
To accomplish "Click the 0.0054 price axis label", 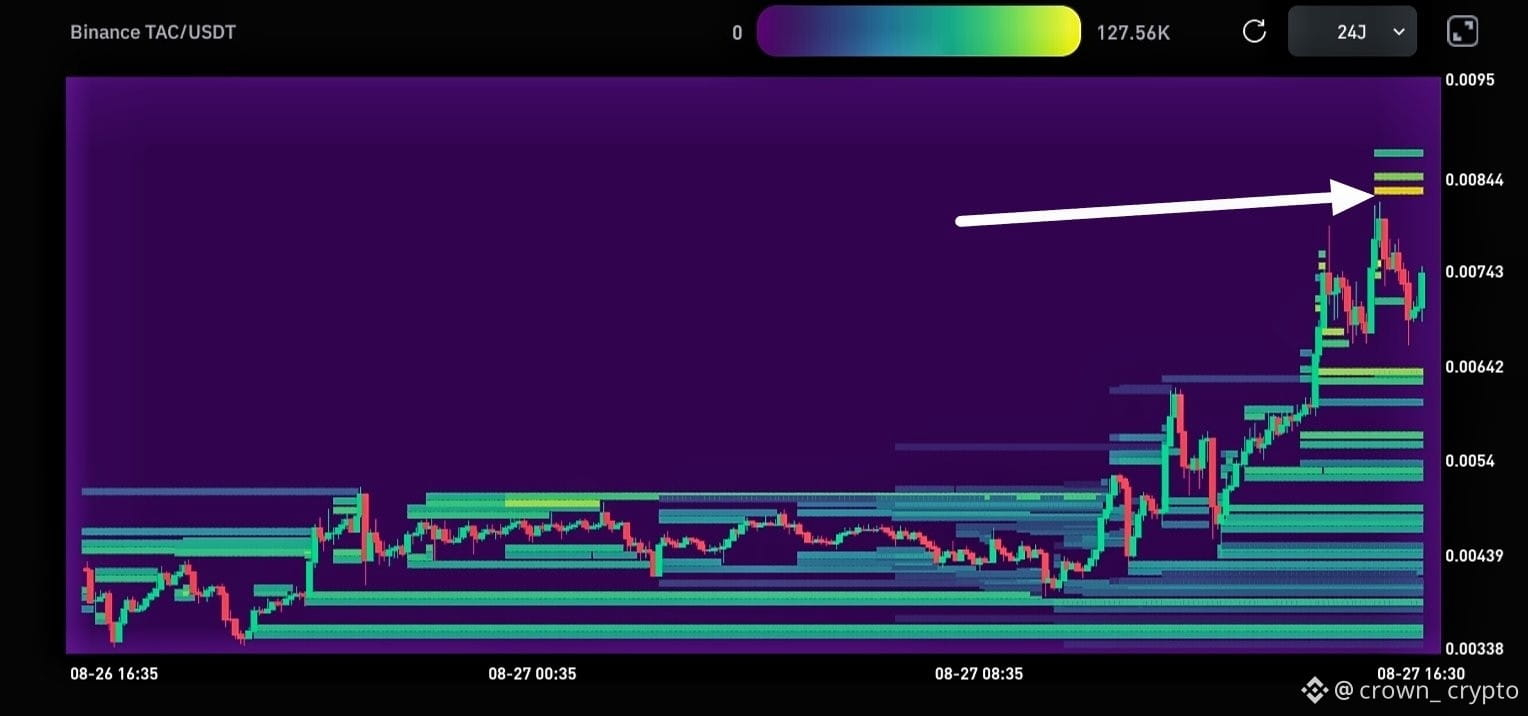I will click(x=1470, y=461).
